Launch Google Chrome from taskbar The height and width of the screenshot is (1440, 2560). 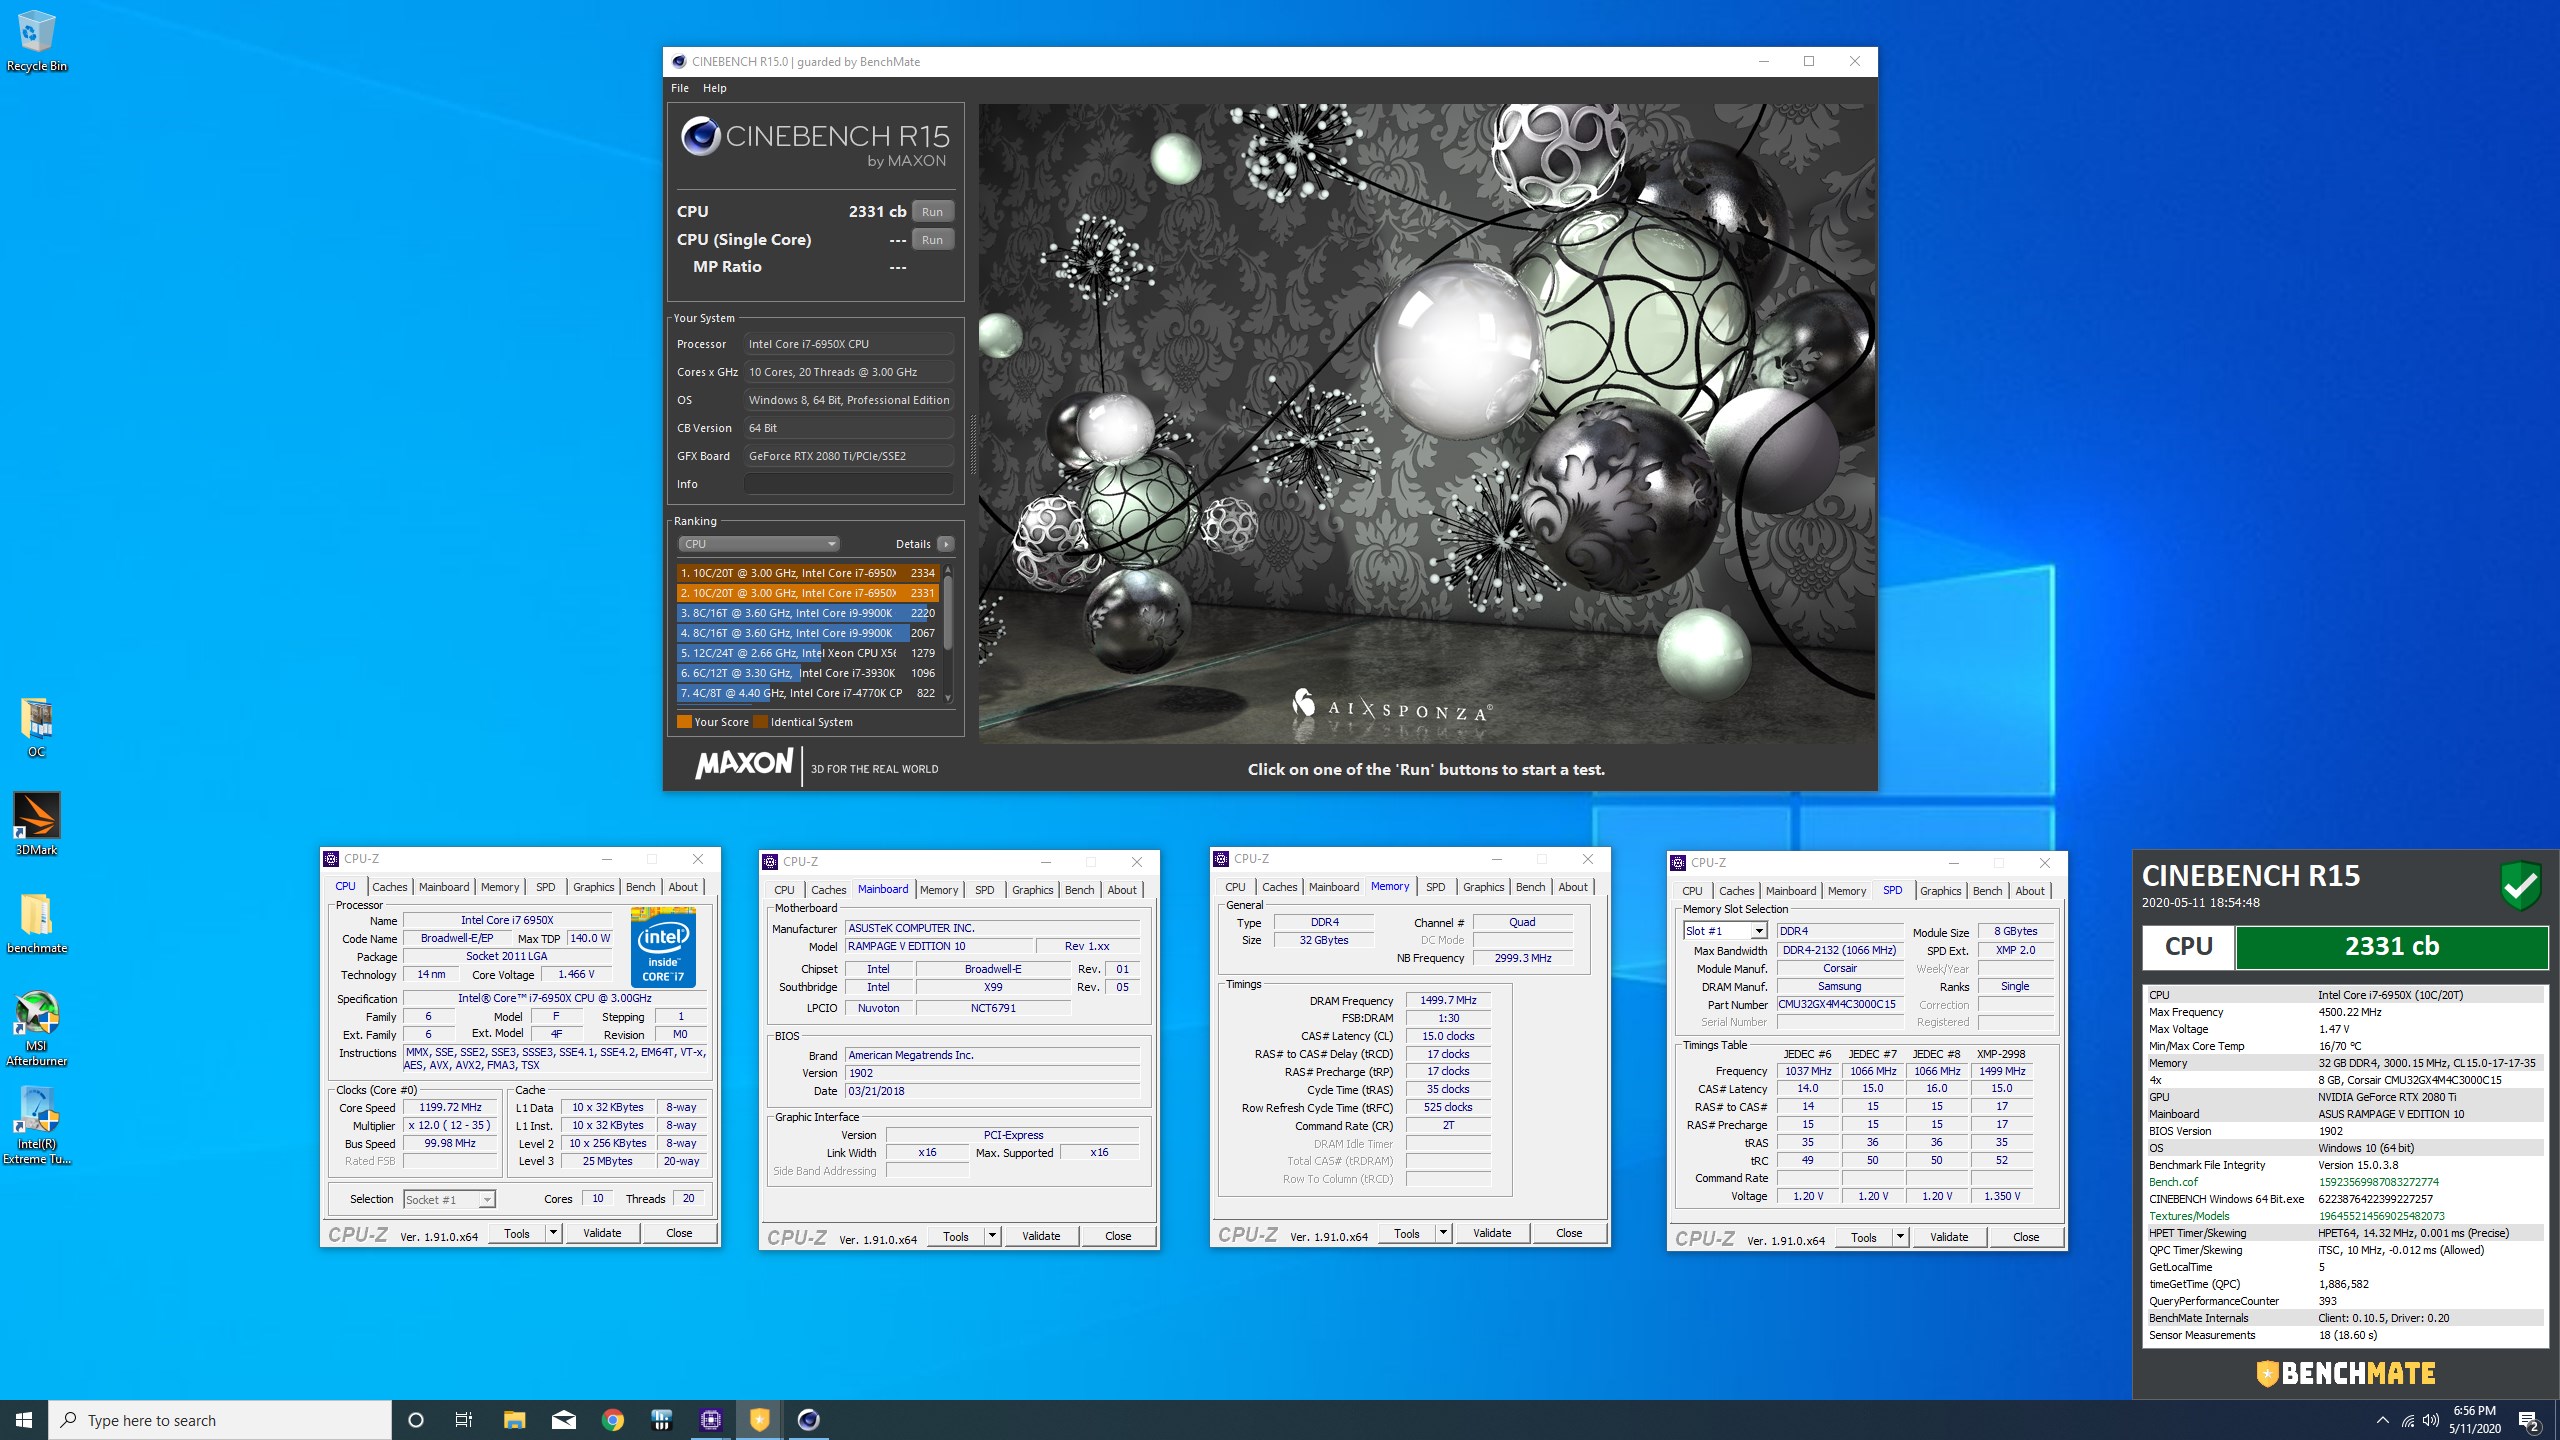[613, 1420]
